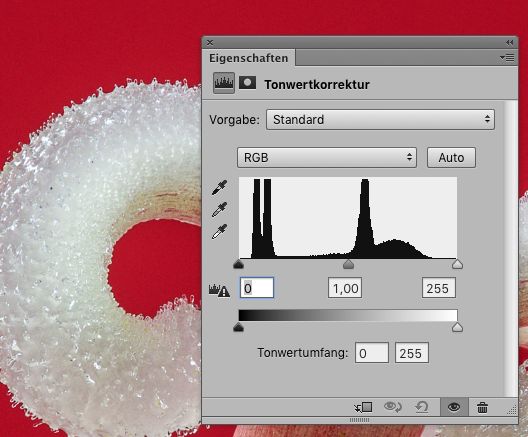This screenshot has height=437, width=528.
Task: Clip adjustment to layer below
Action: tap(363, 407)
